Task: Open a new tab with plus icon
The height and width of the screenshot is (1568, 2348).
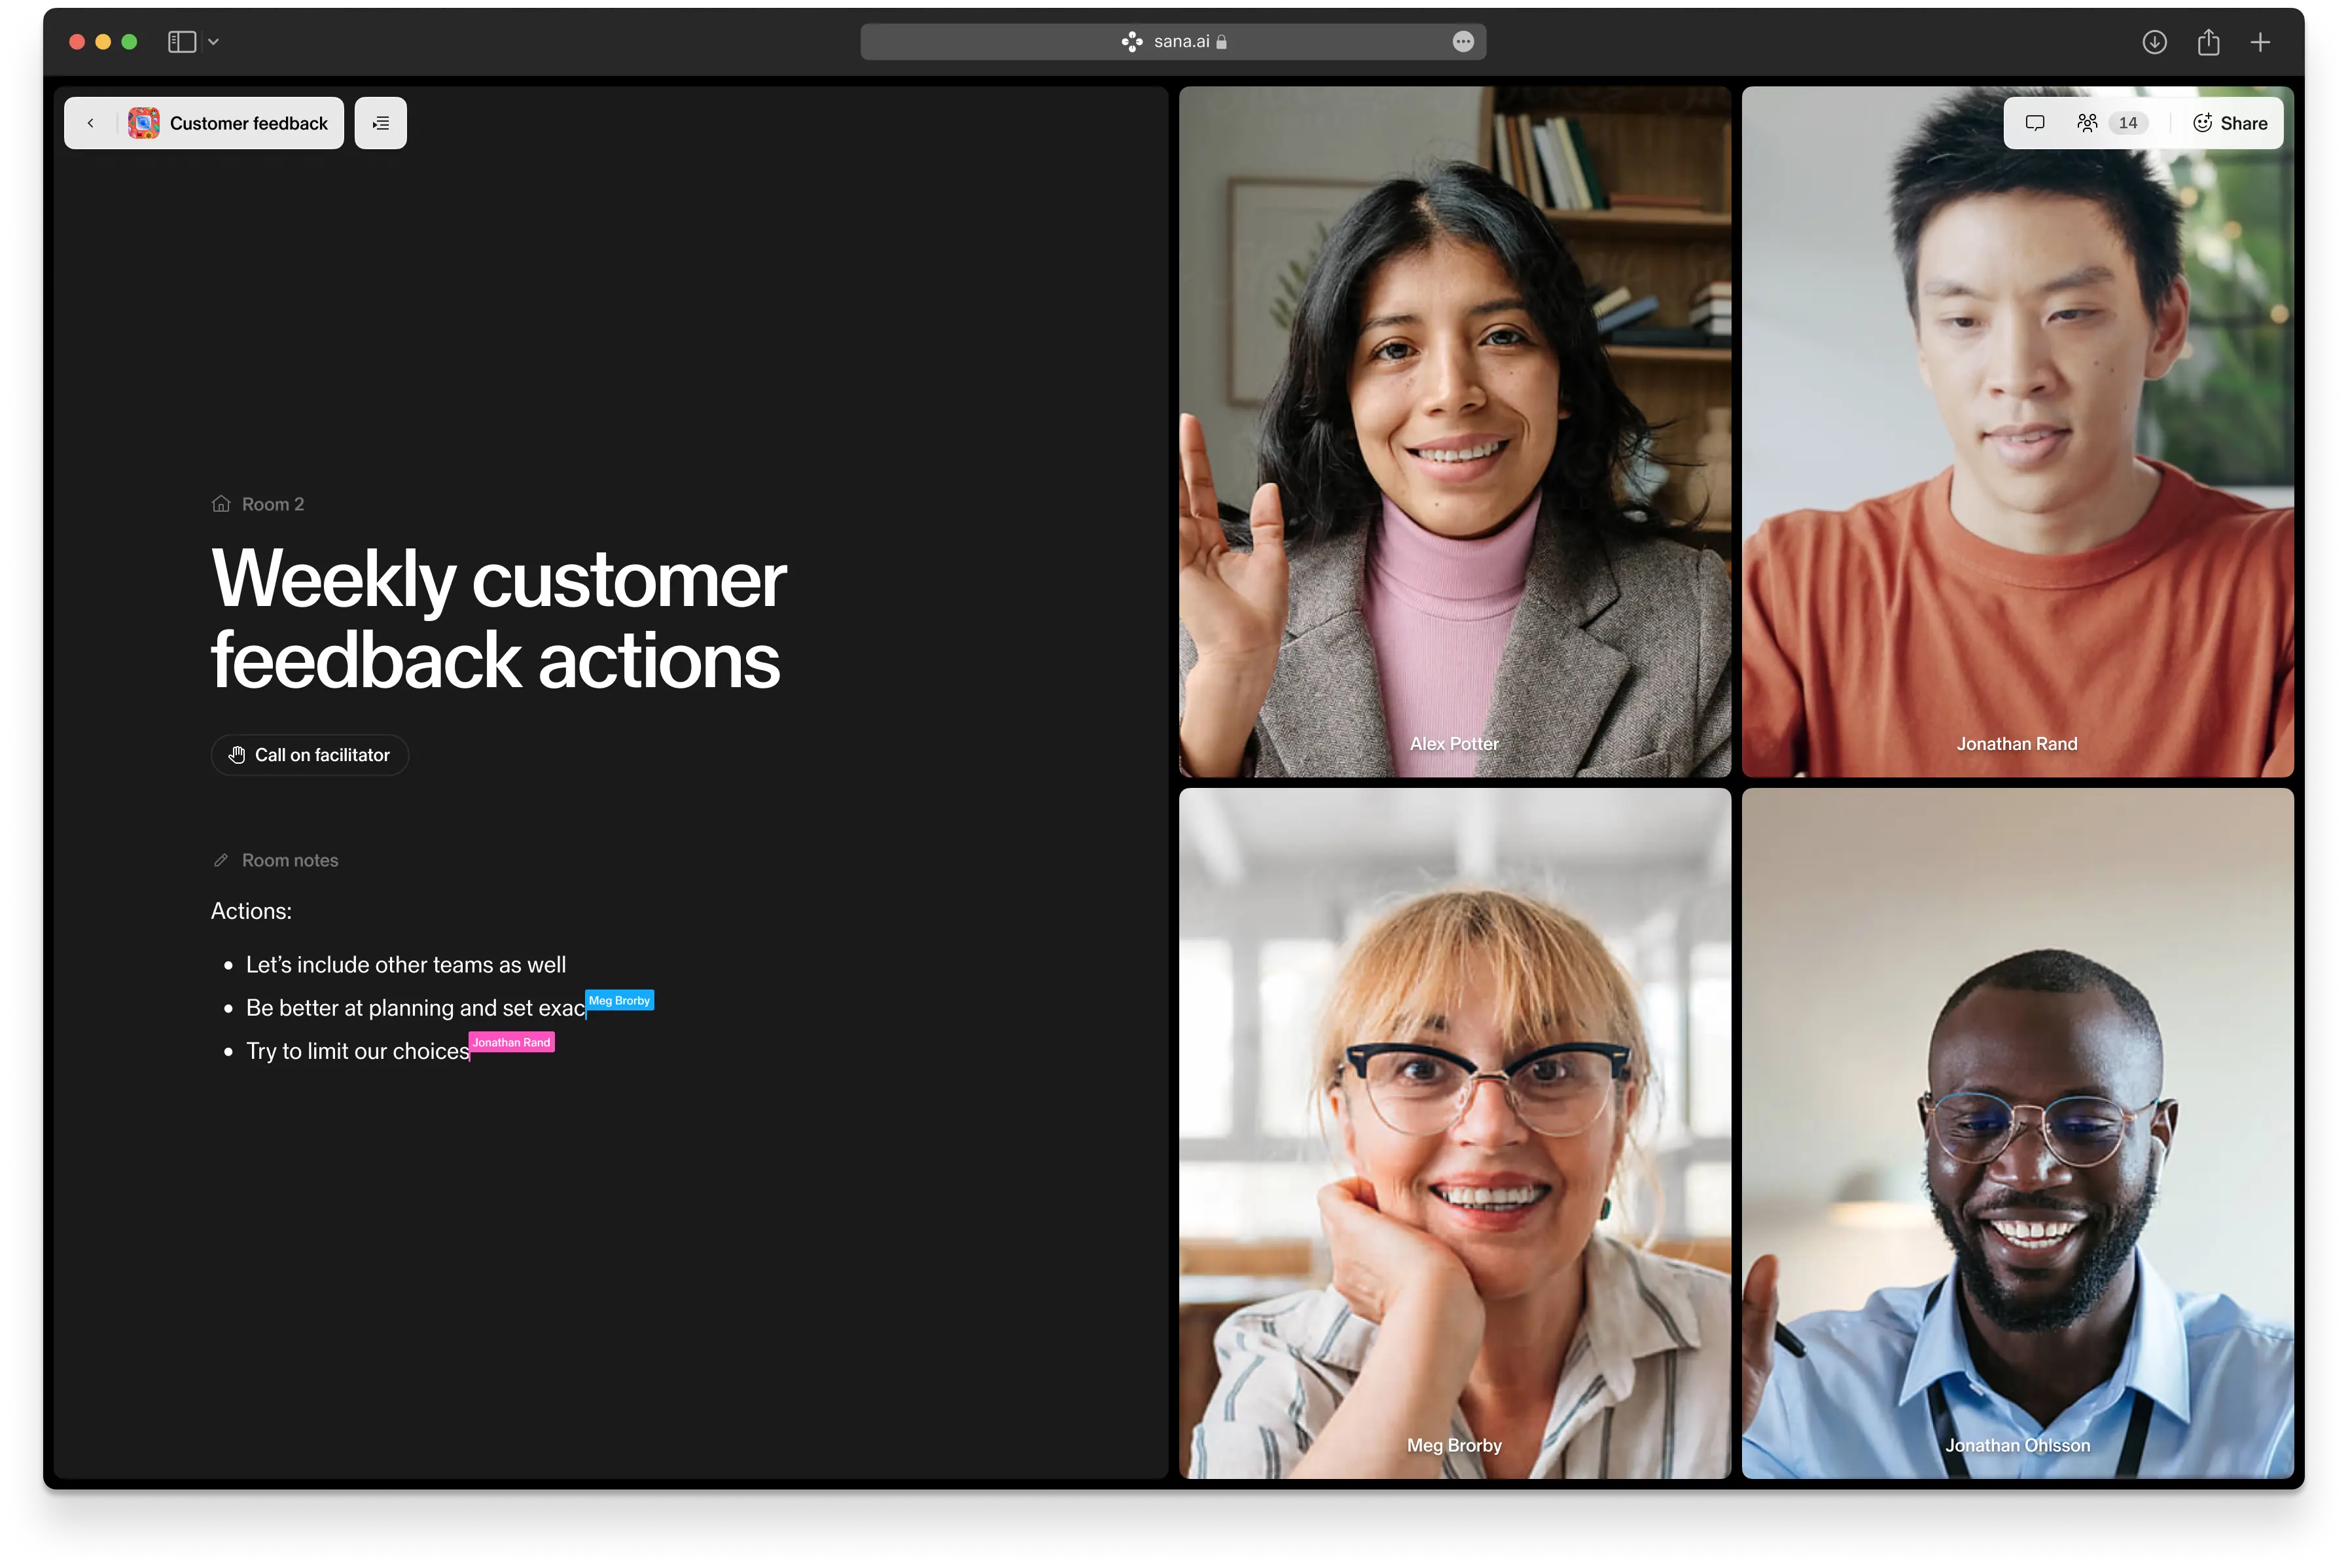Action: coord(2260,42)
